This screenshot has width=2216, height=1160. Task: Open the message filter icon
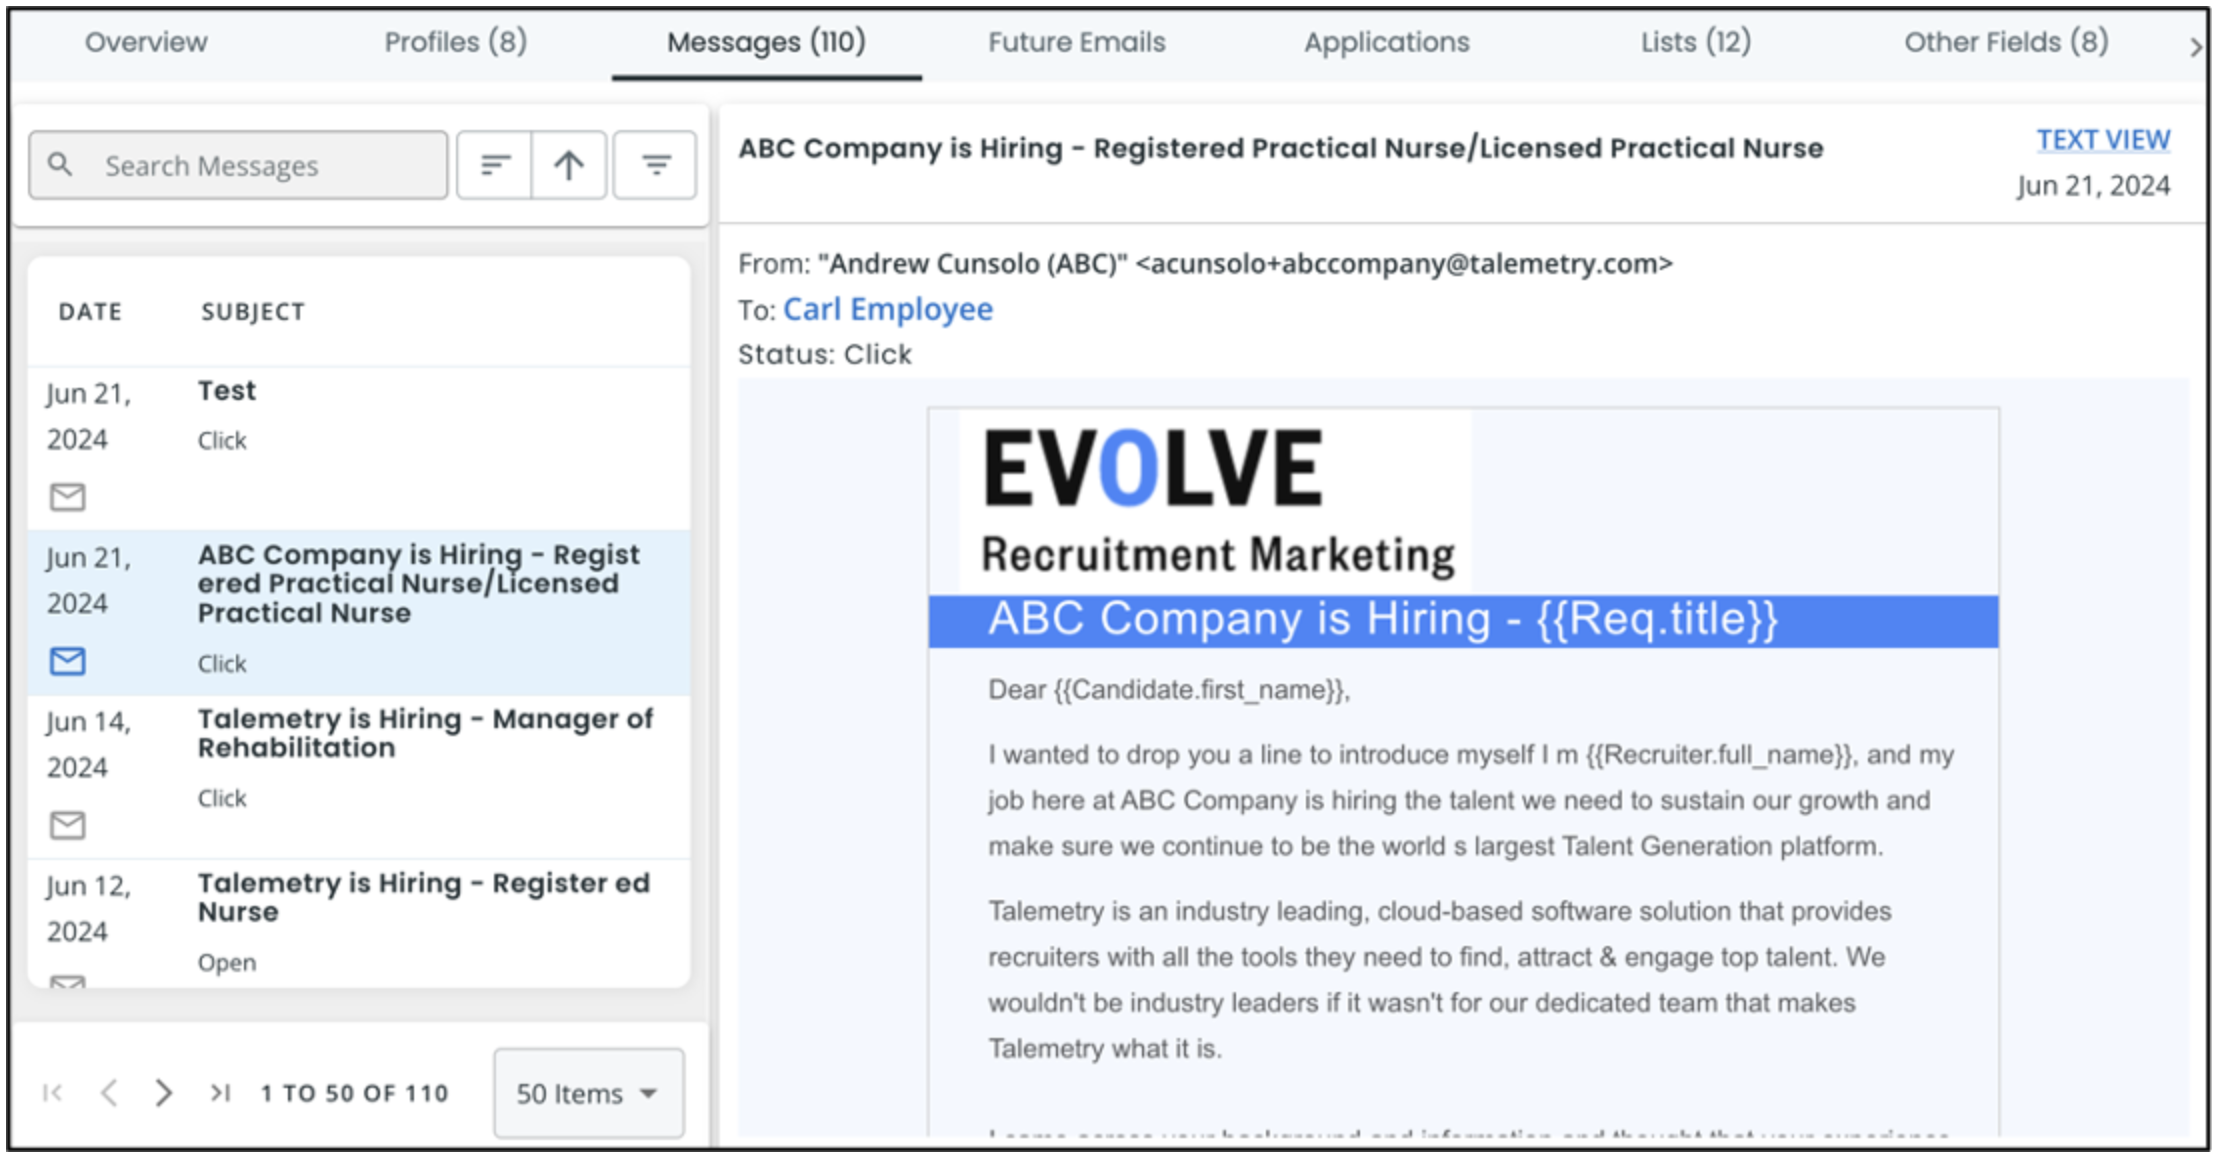[655, 165]
